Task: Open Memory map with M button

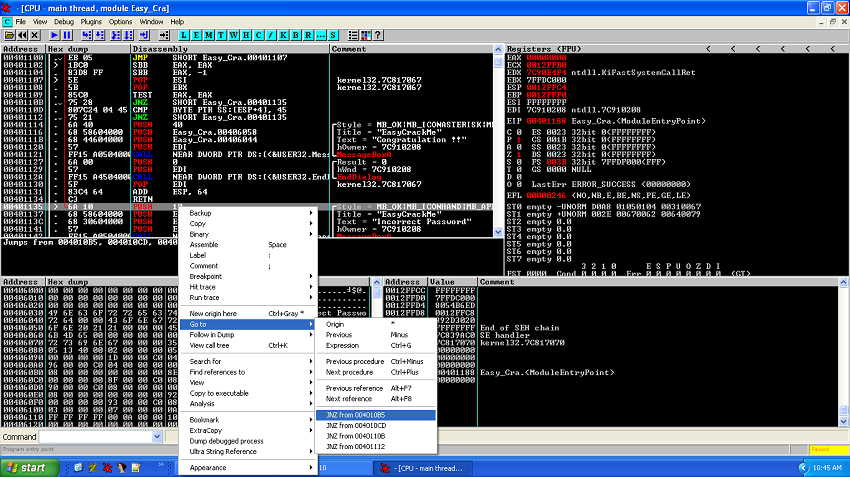Action: pos(209,35)
